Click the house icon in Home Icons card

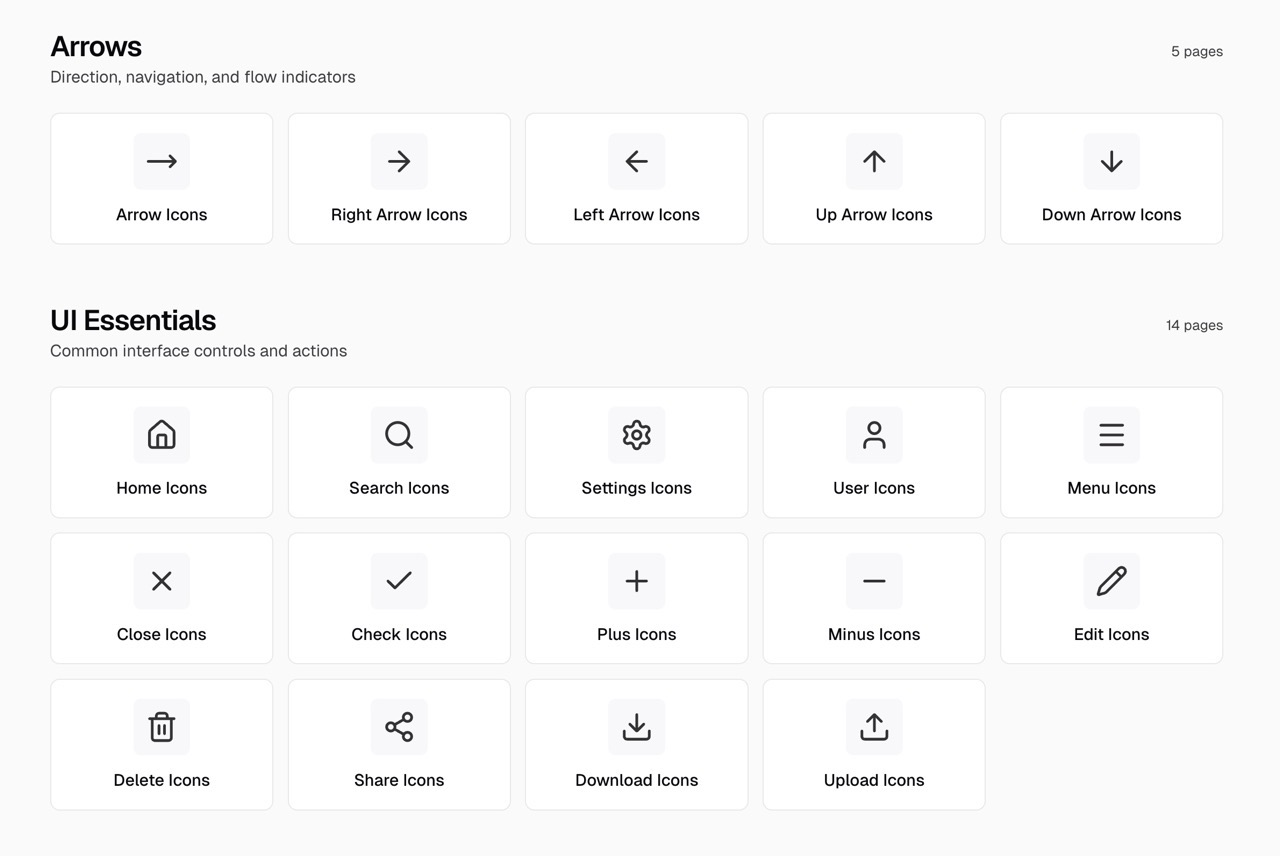point(161,434)
